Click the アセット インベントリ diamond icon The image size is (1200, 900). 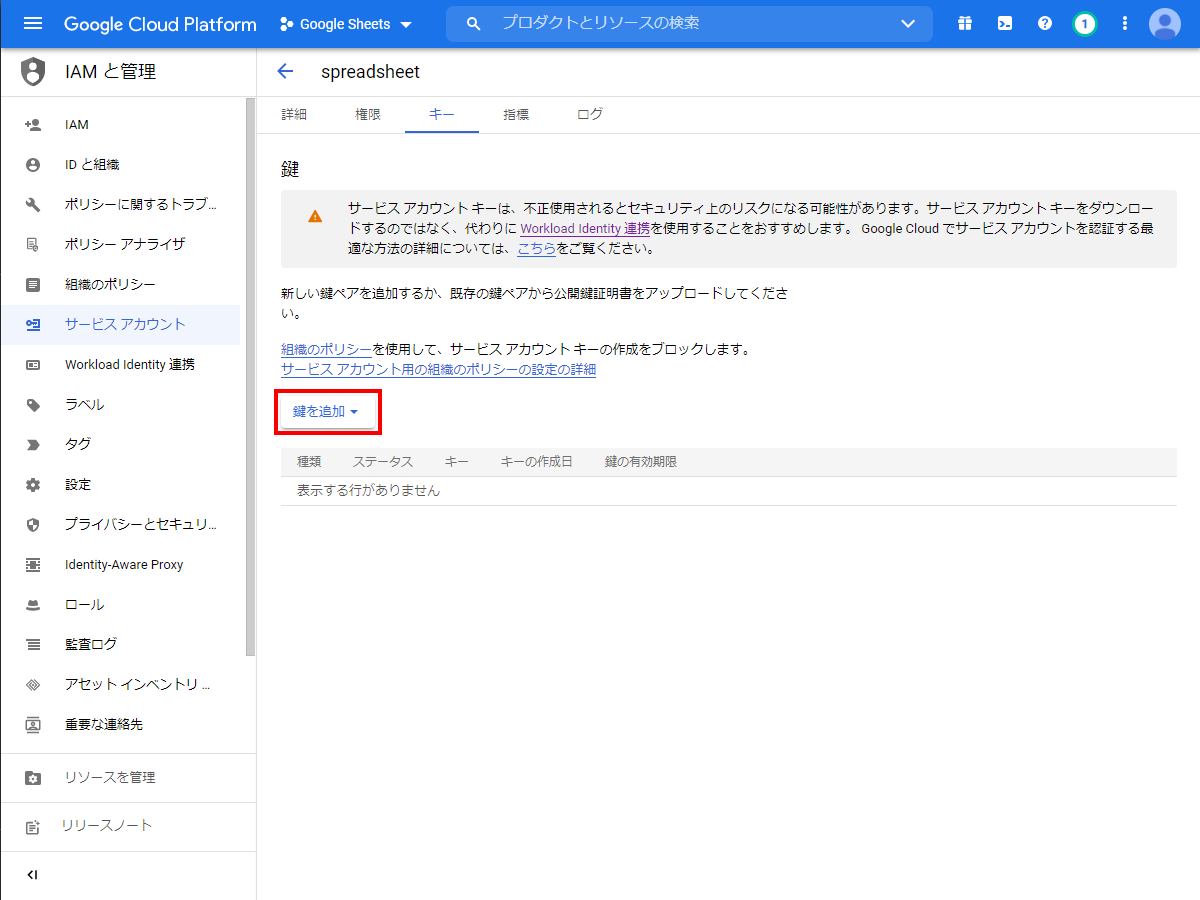(x=33, y=685)
